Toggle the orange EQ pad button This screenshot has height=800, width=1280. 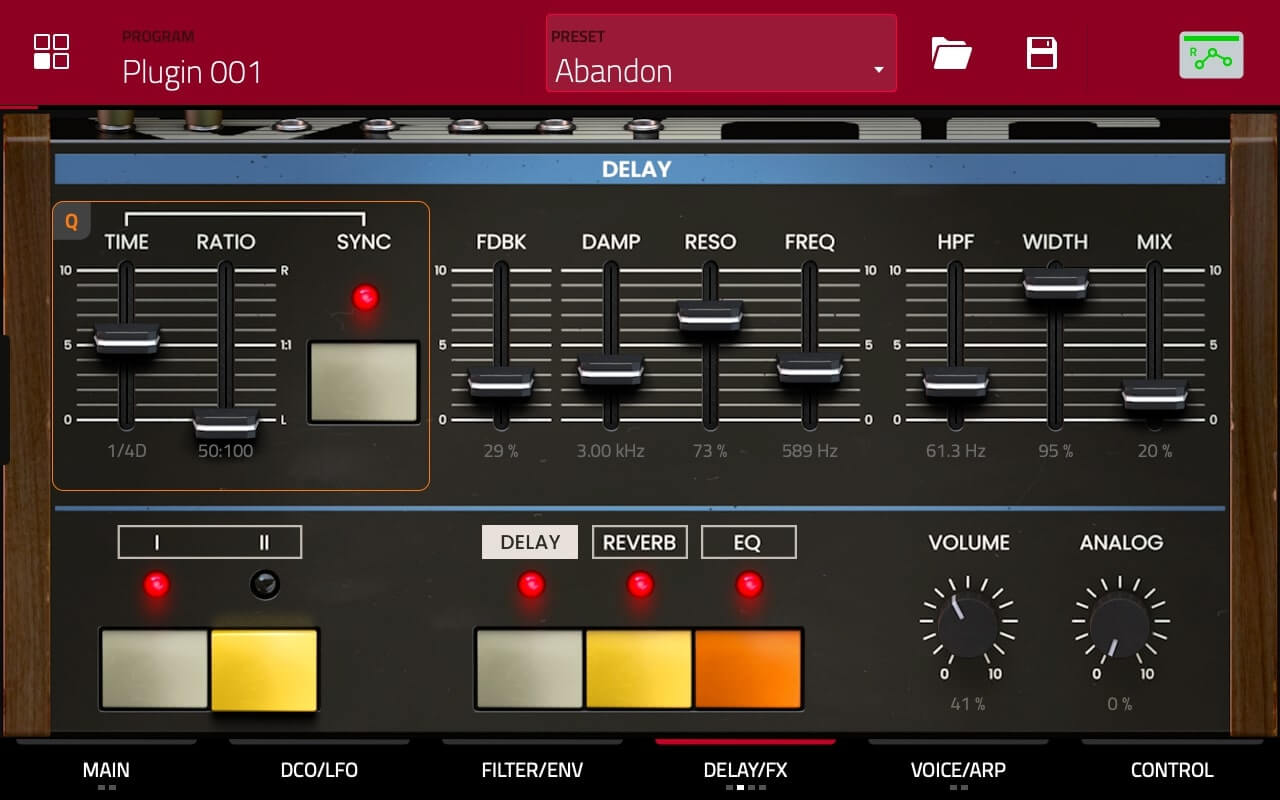pyautogui.click(x=748, y=668)
